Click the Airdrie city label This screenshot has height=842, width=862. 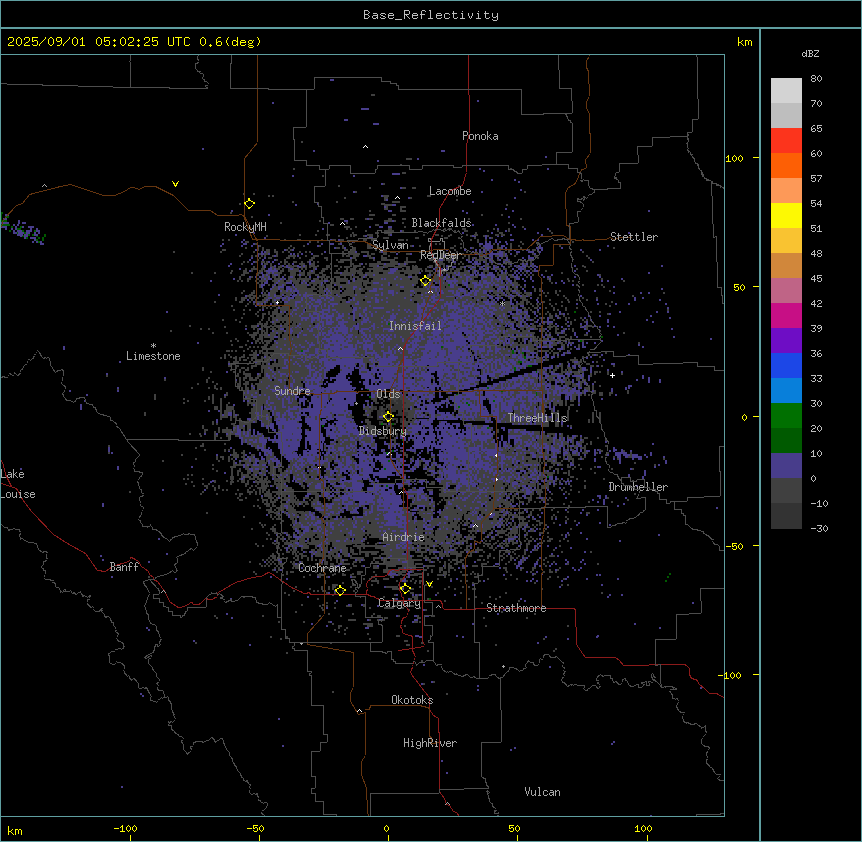[403, 537]
